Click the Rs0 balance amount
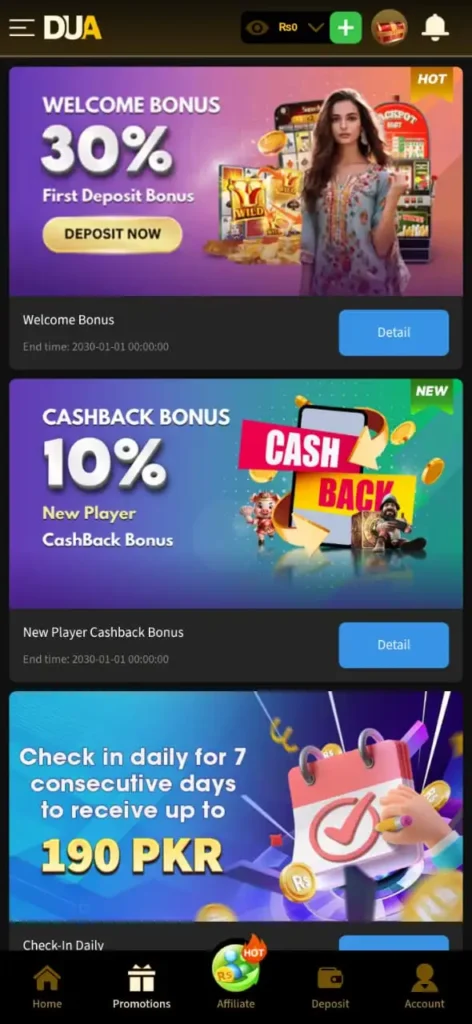 click(288, 27)
